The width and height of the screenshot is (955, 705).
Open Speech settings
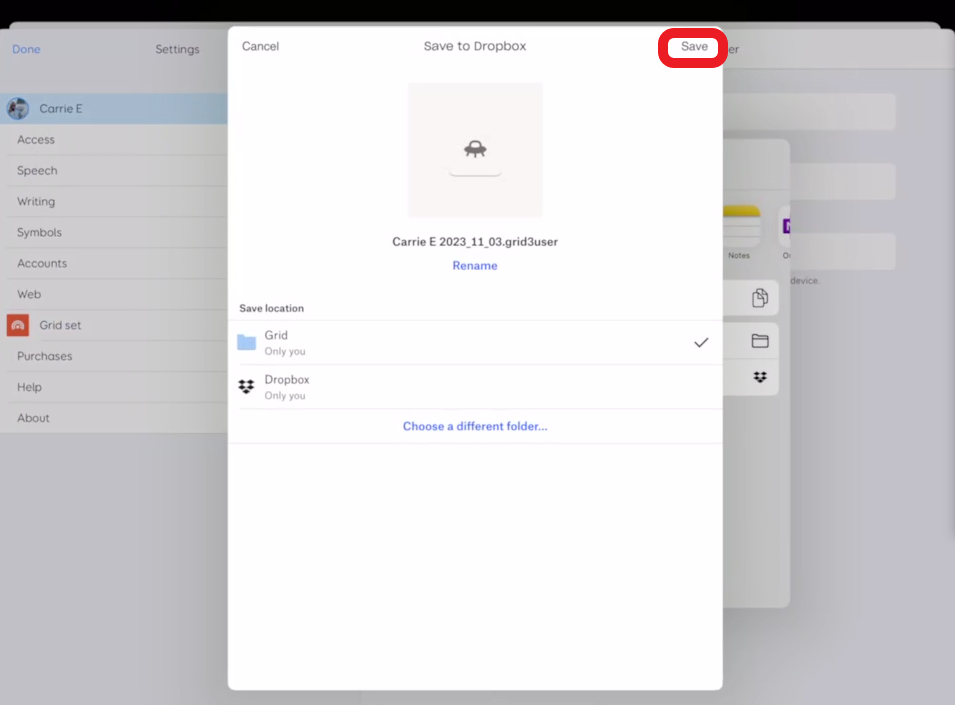click(114, 170)
